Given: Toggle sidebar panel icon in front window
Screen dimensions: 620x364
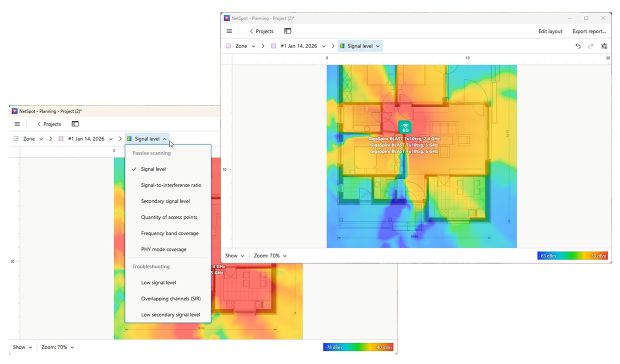Looking at the screenshot, I should tap(287, 31).
